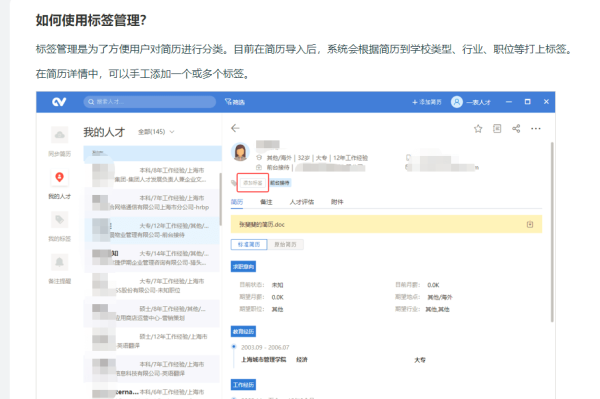Open the 筛选 filter funnel
The width and height of the screenshot is (600, 399).
235,102
